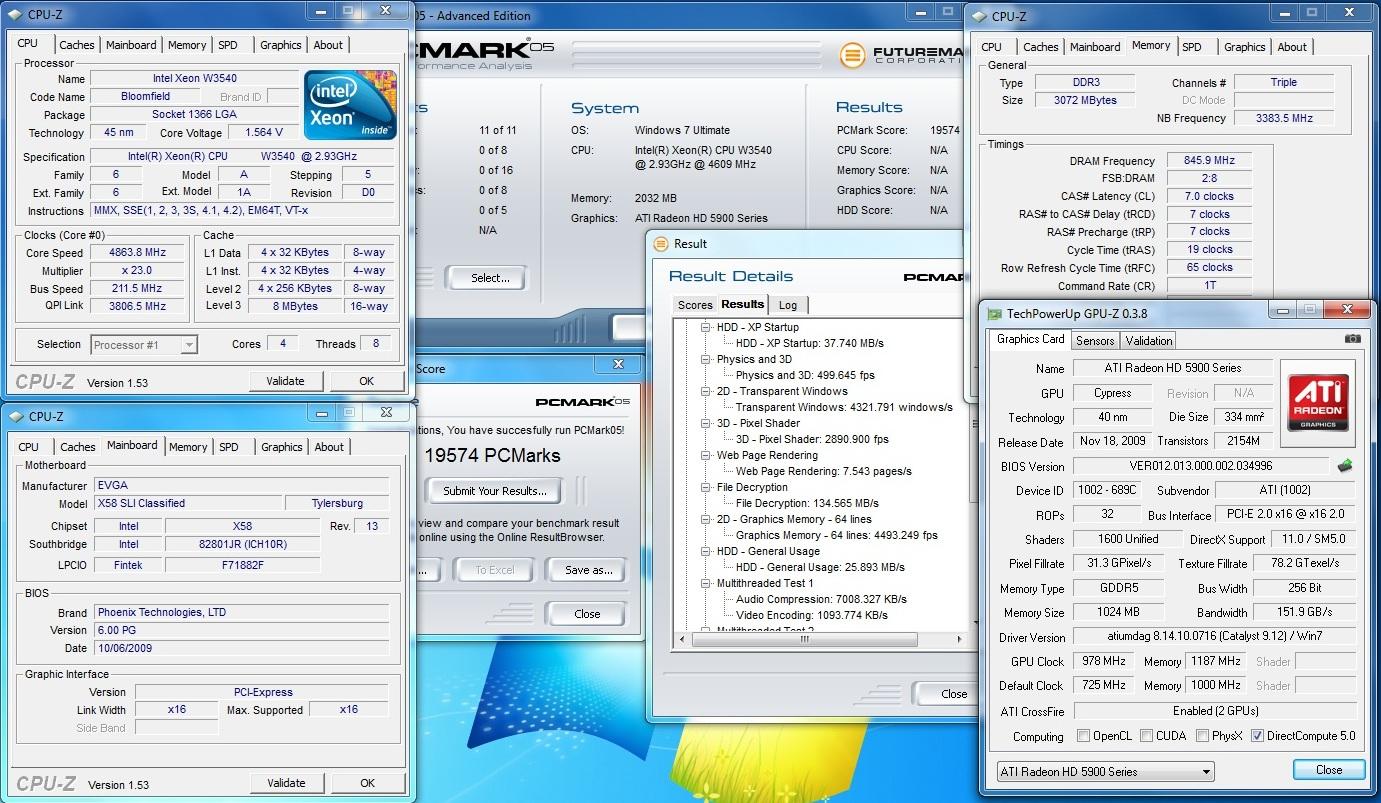Click title icon of CPU-Z Mainboard window

click(x=15, y=416)
